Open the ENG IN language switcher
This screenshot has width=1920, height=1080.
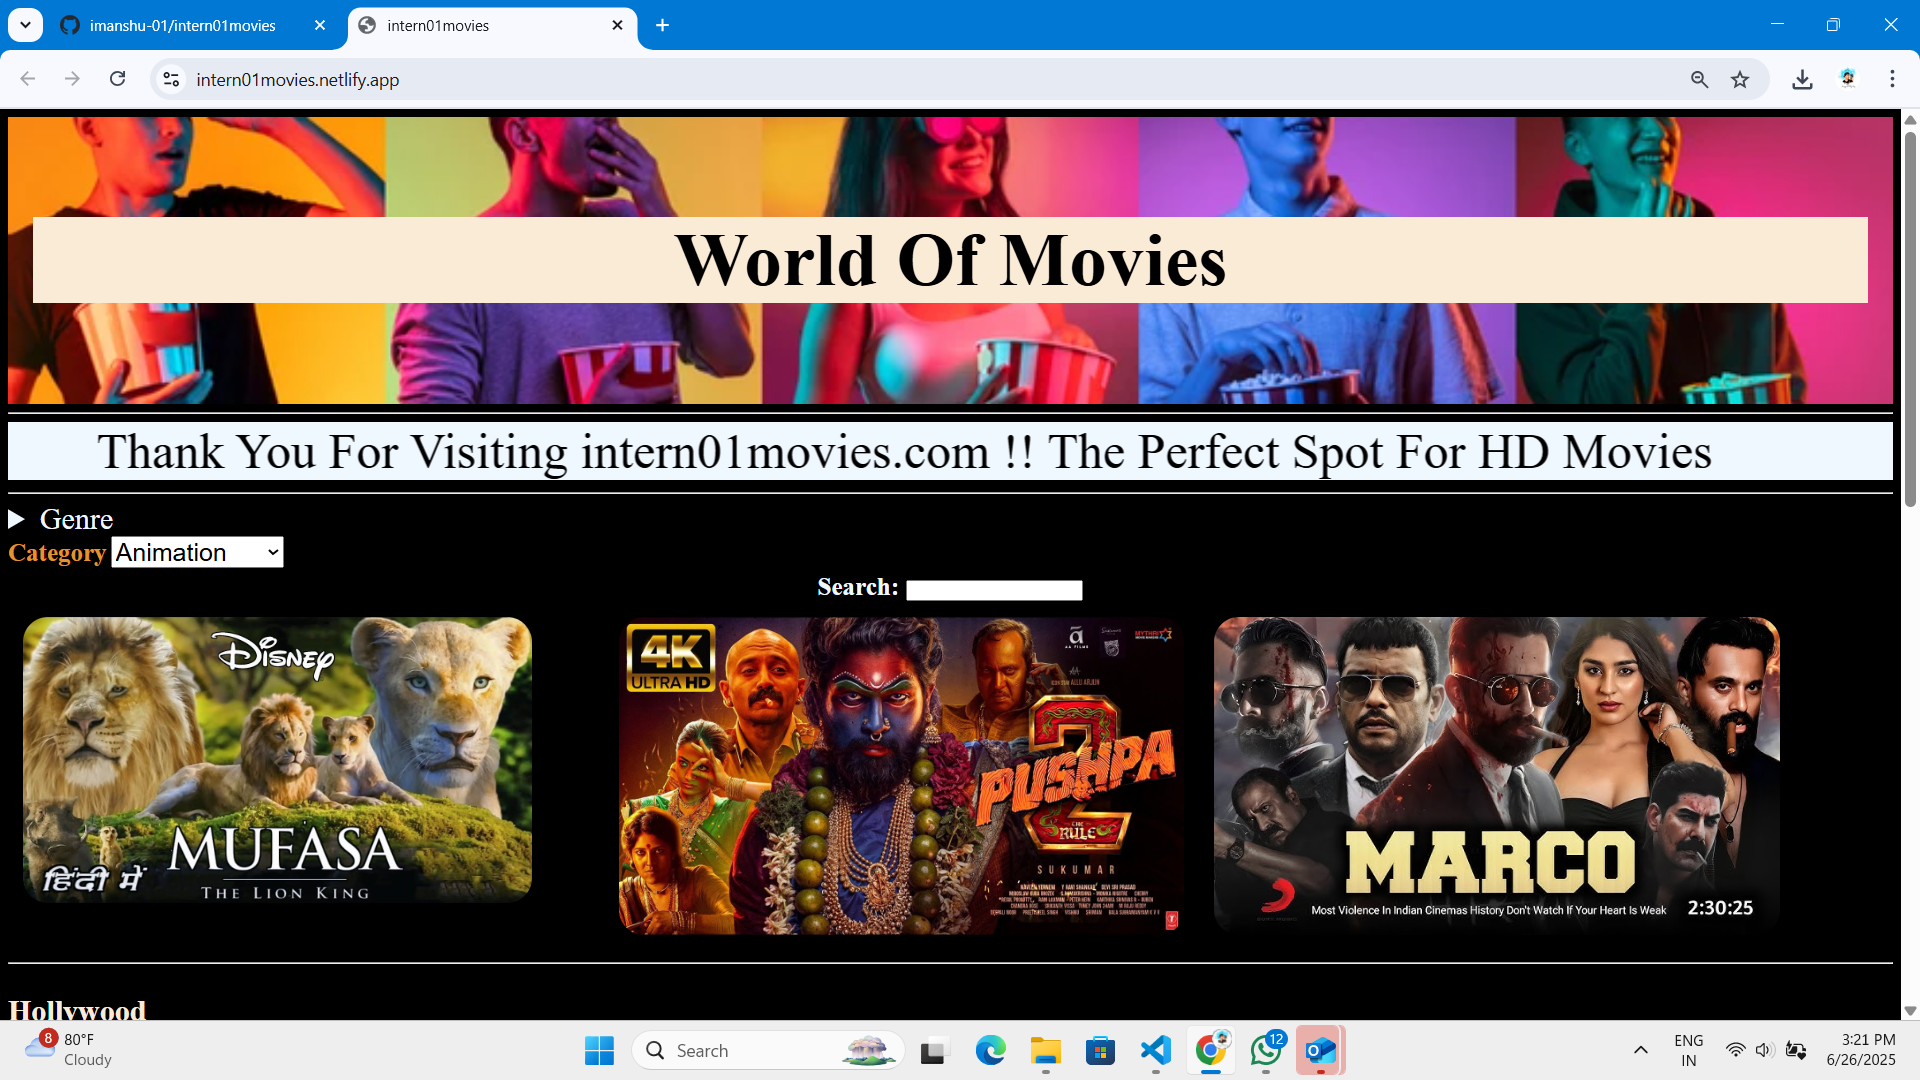pyautogui.click(x=1688, y=1050)
